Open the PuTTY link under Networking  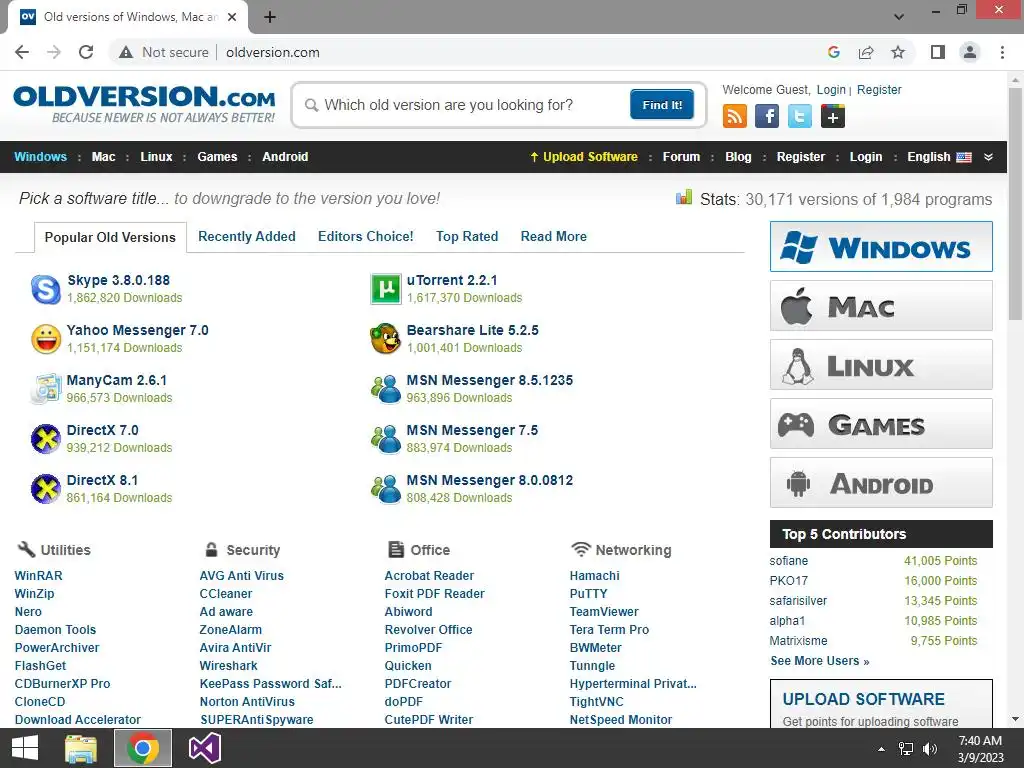[x=588, y=594]
